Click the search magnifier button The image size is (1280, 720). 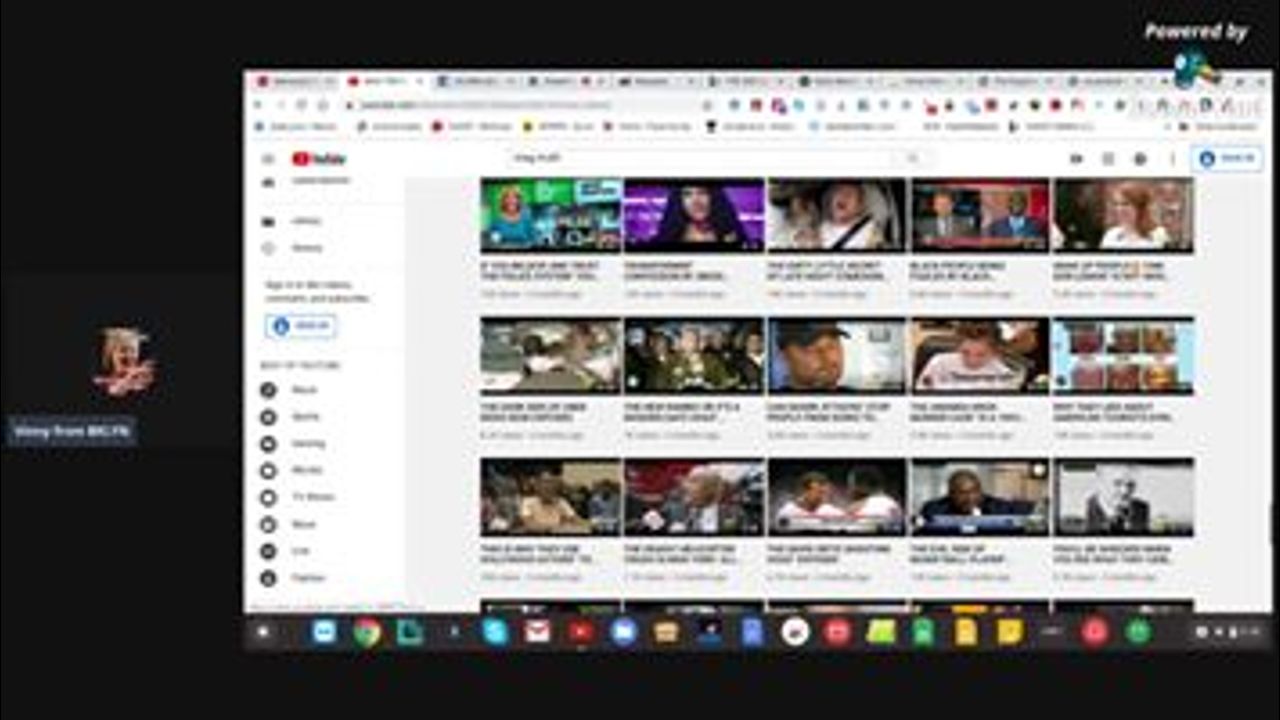pyautogui.click(x=912, y=158)
